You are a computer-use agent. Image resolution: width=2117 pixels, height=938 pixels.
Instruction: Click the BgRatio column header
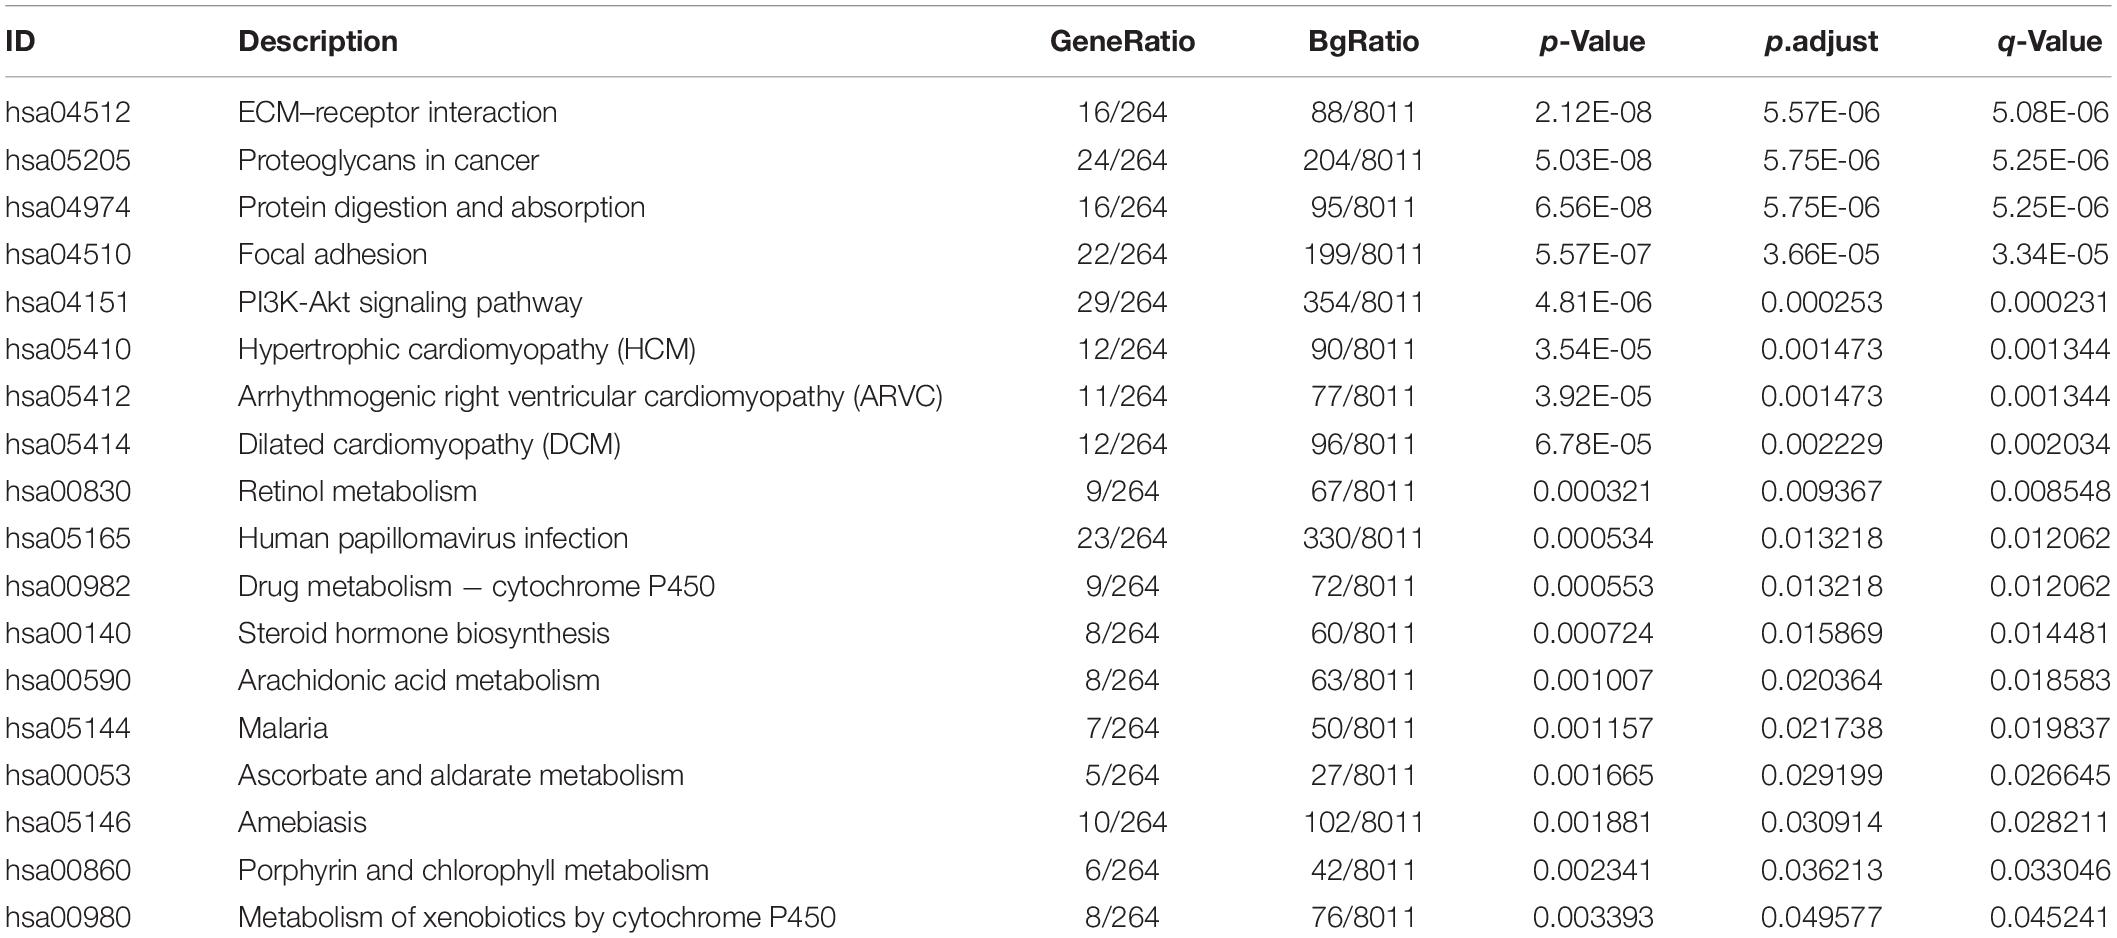pyautogui.click(x=1363, y=41)
